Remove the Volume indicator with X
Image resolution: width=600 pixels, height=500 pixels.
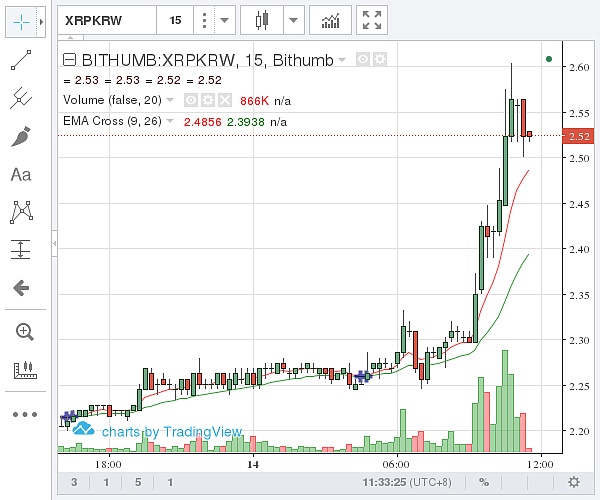225,100
